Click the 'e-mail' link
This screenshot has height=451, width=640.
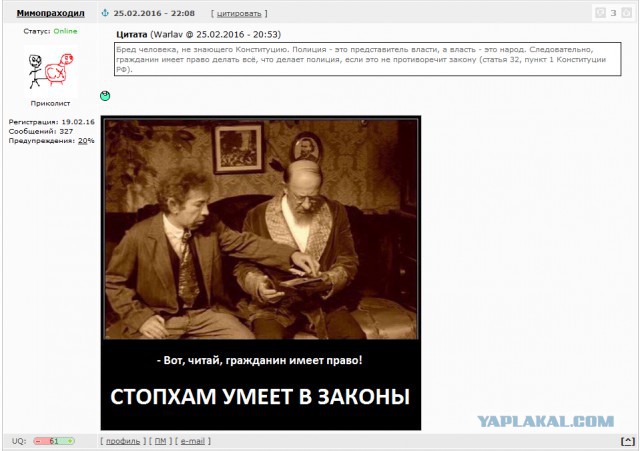click(x=193, y=441)
